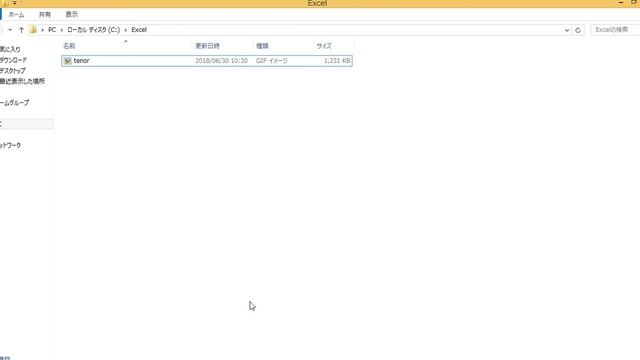This screenshot has height=360, width=640.
Task: Open the 表示 ribbon tab
Action: (x=71, y=15)
